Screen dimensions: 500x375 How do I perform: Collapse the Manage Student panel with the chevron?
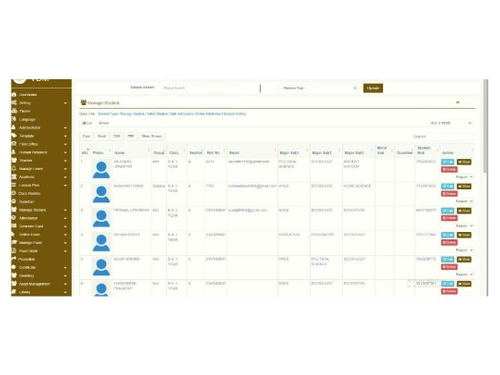point(458,102)
